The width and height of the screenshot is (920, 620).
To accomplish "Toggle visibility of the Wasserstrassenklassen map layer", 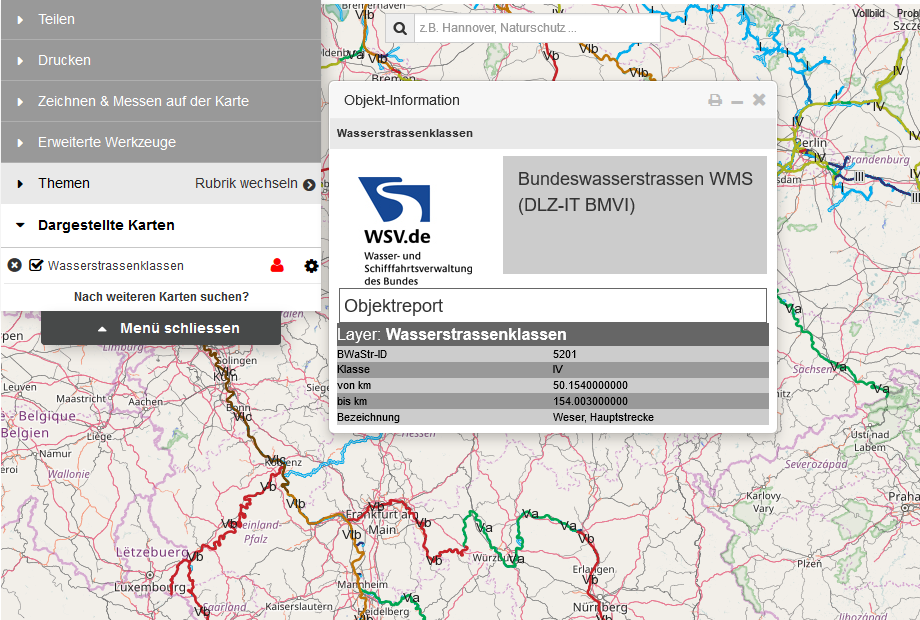I will (36, 265).
